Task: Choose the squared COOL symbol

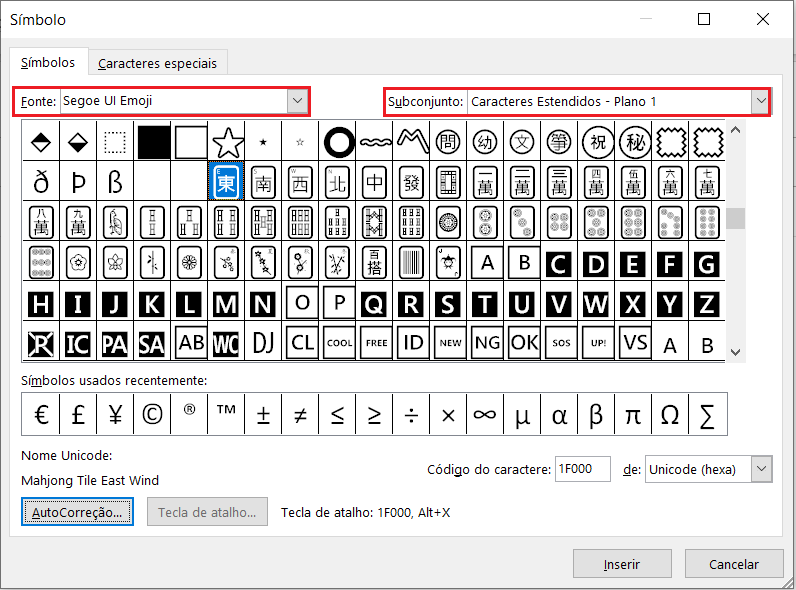Action: coord(339,343)
